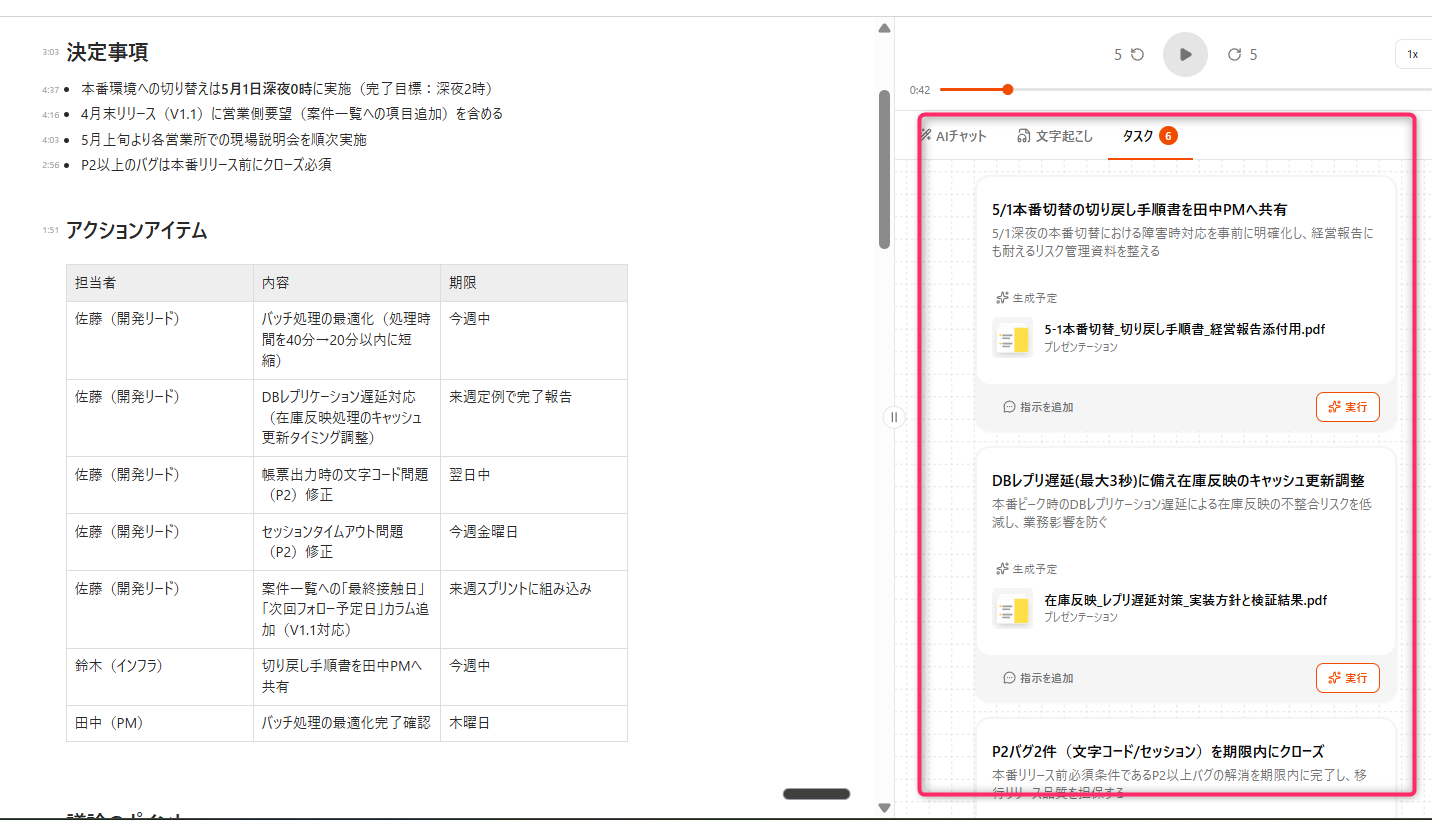Jump to timestamp 2:56 beside P2以上のバグ
The width and height of the screenshot is (1432, 820).
point(50,166)
